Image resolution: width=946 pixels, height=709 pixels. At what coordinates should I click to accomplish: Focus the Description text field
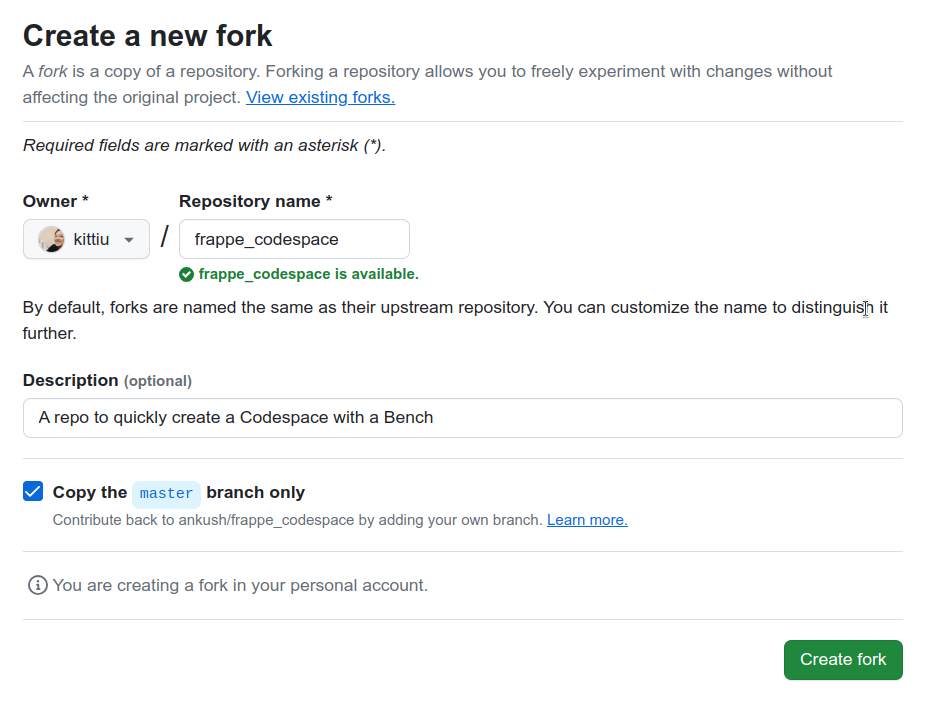click(463, 418)
